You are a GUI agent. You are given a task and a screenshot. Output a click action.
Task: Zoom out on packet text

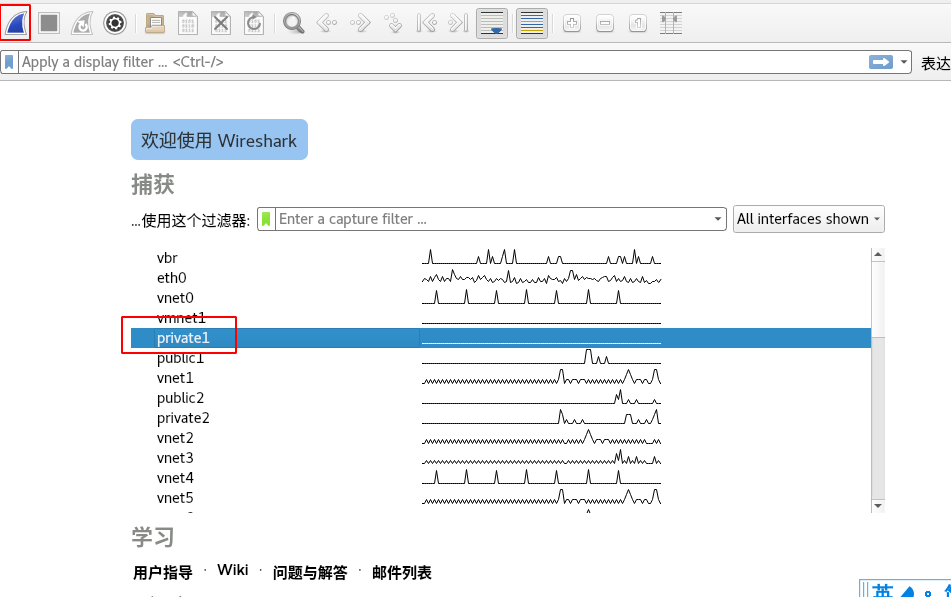click(x=605, y=23)
